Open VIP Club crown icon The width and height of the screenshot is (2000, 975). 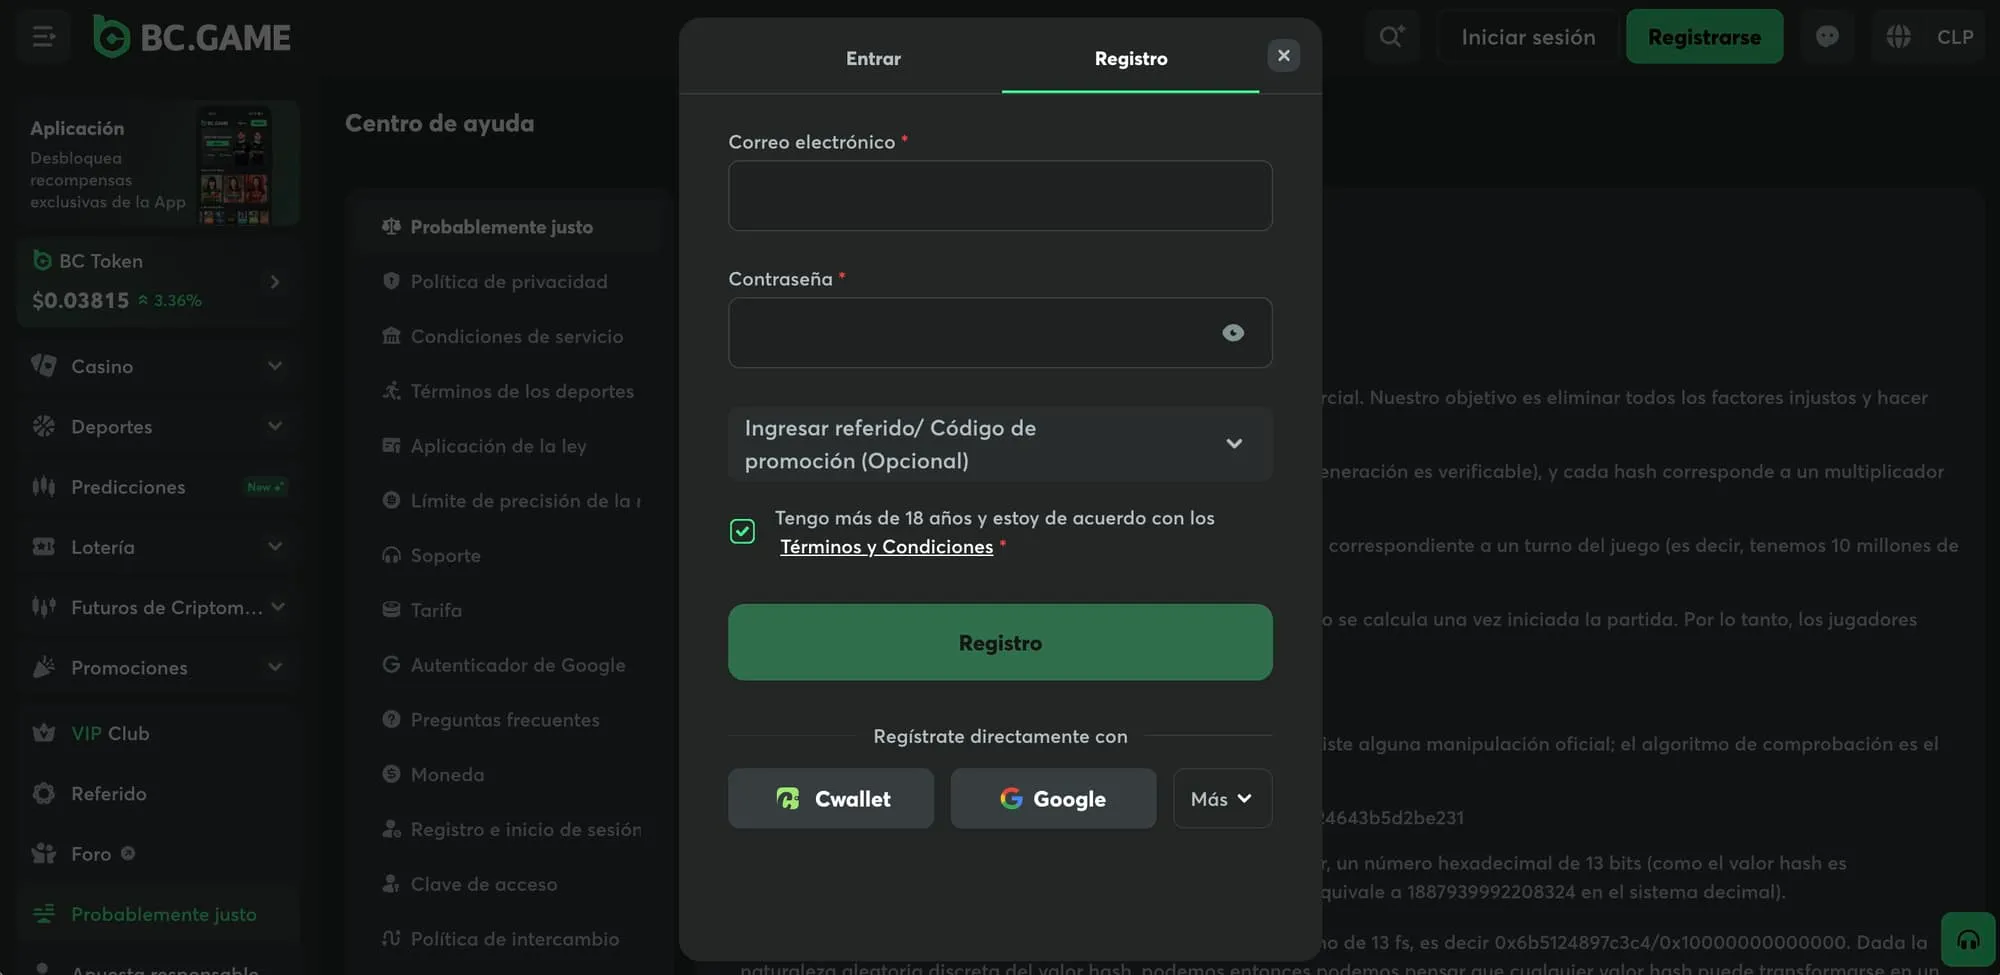coord(44,733)
